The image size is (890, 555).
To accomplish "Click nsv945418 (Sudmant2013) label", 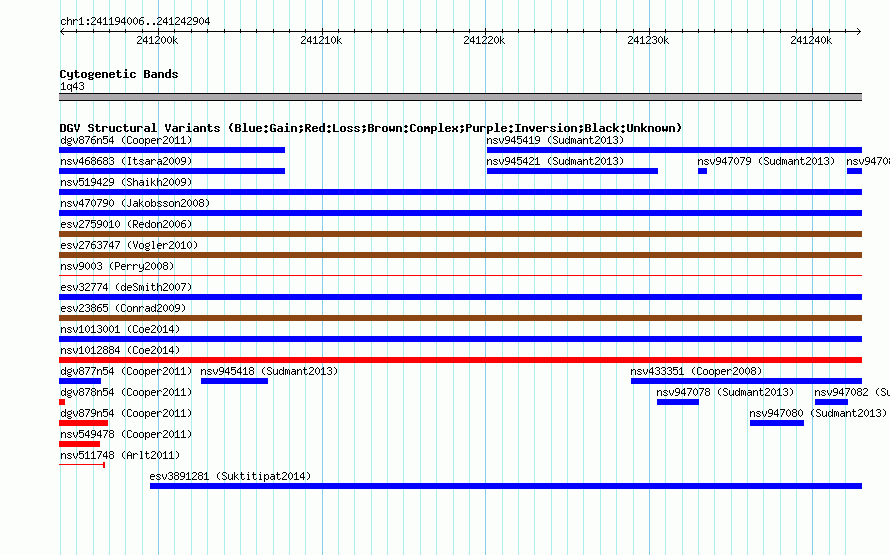I will (269, 371).
